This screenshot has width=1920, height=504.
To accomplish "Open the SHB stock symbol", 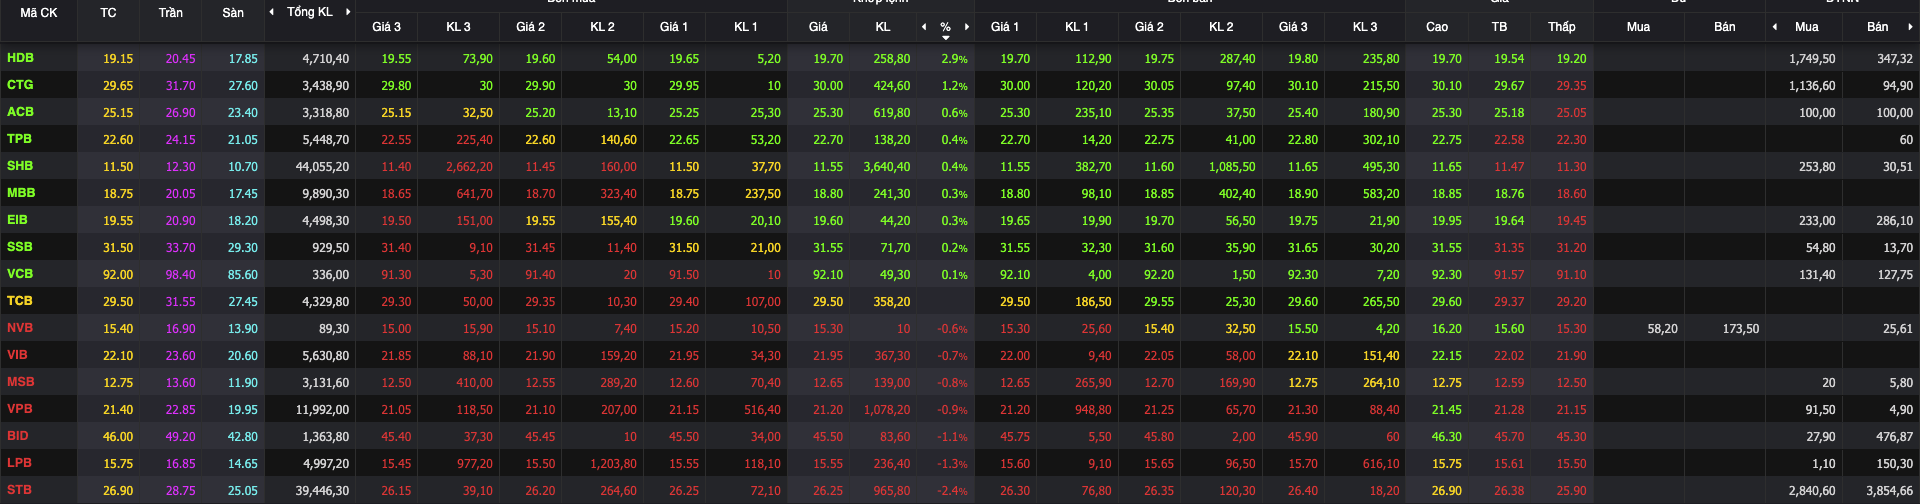I will 20,166.
